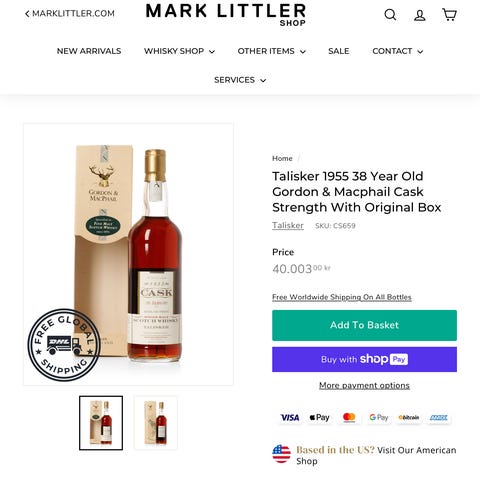Click the Add To Basket button
The image size is (480, 480).
[364, 325]
